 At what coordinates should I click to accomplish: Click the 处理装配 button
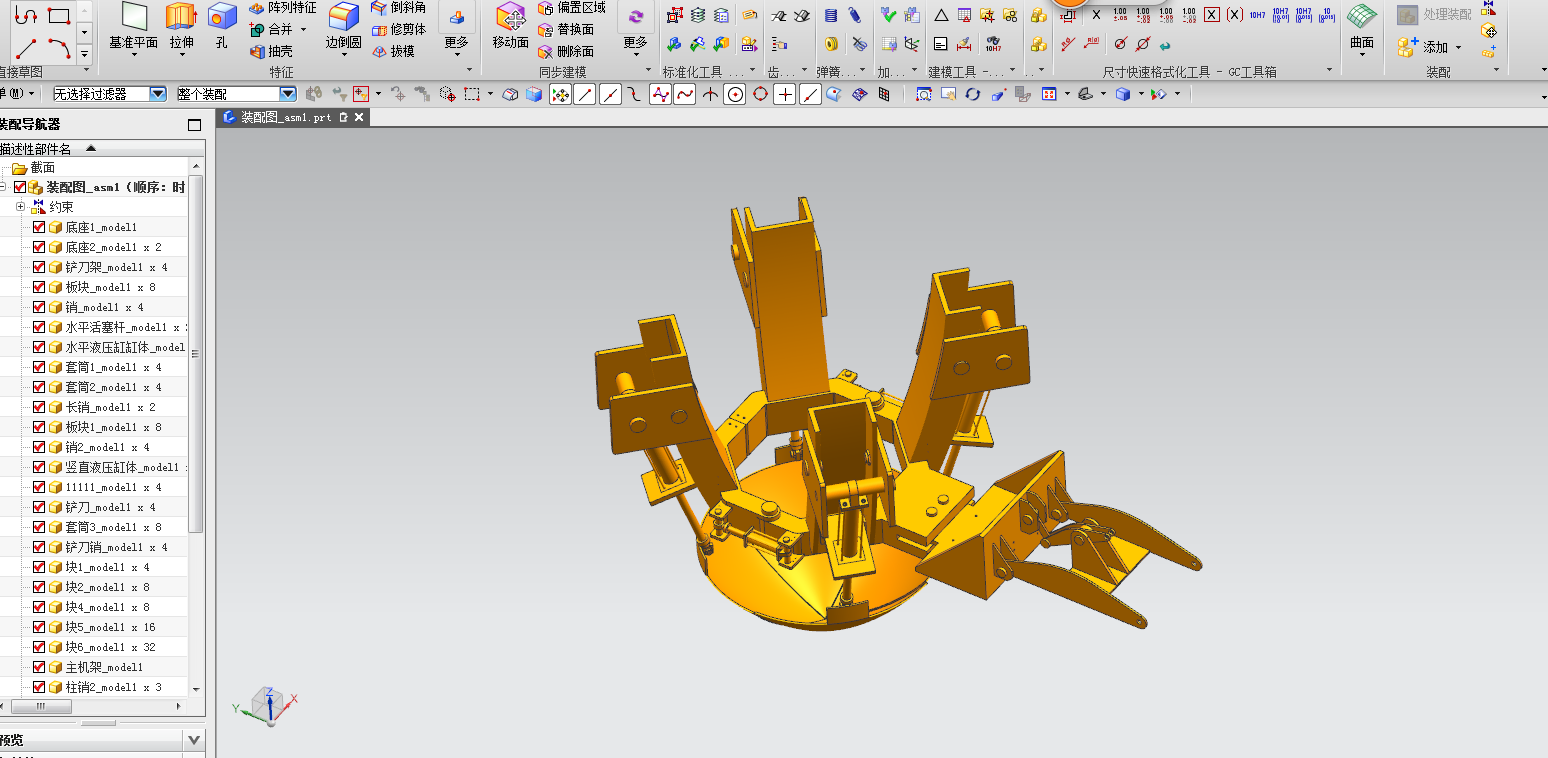(1436, 15)
